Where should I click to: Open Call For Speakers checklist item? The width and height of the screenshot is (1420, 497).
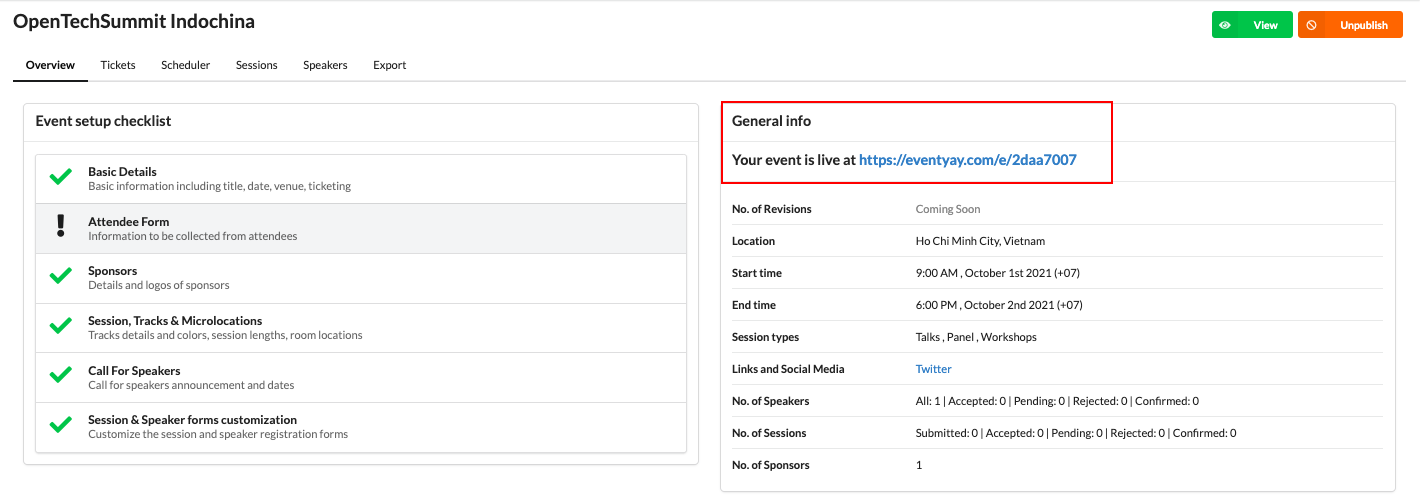(361, 377)
